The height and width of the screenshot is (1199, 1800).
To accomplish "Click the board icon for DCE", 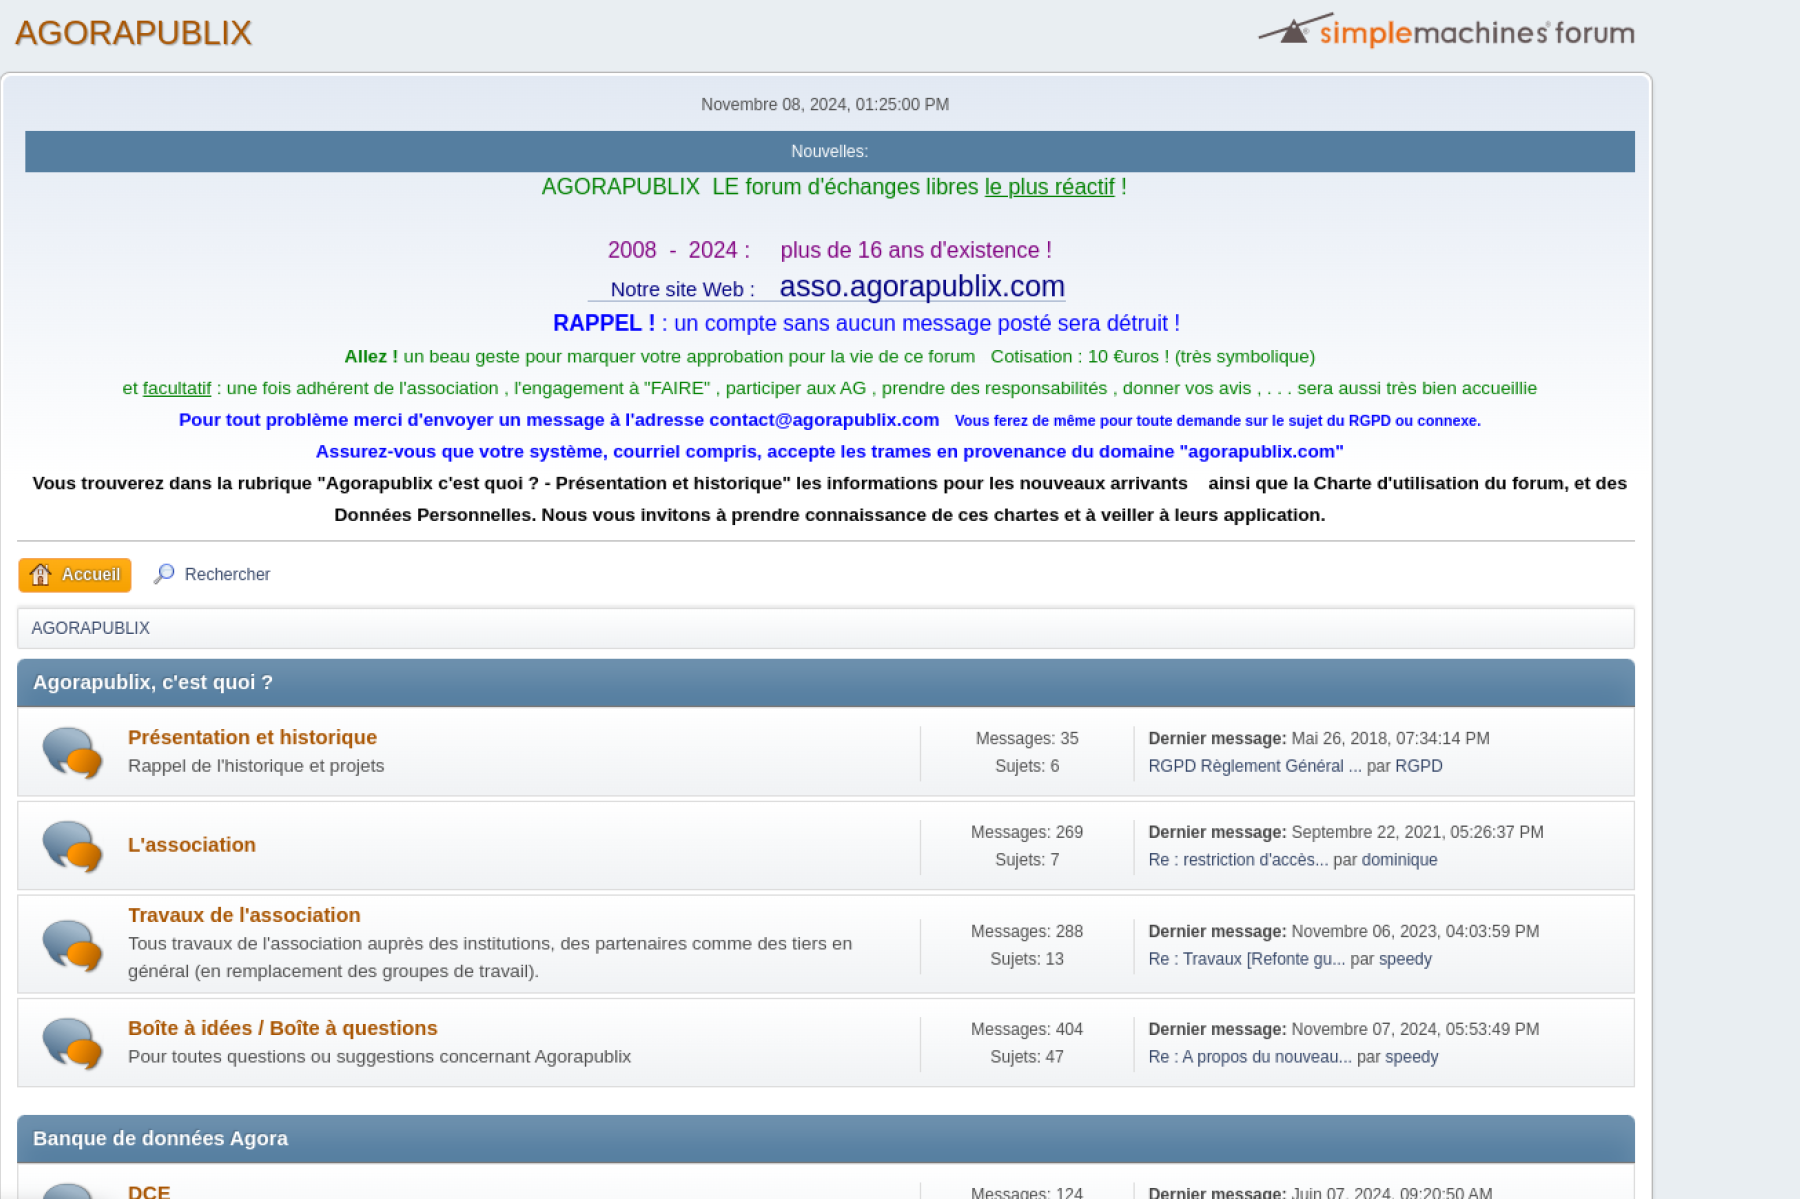I will point(72,1190).
